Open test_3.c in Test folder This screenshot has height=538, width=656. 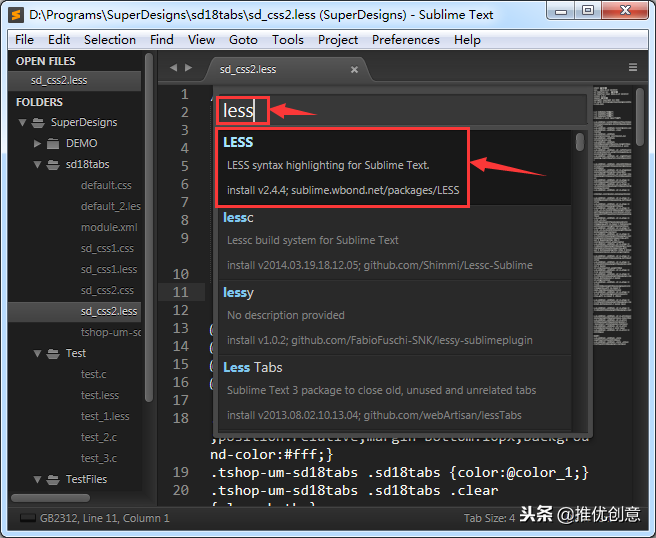tap(99, 458)
